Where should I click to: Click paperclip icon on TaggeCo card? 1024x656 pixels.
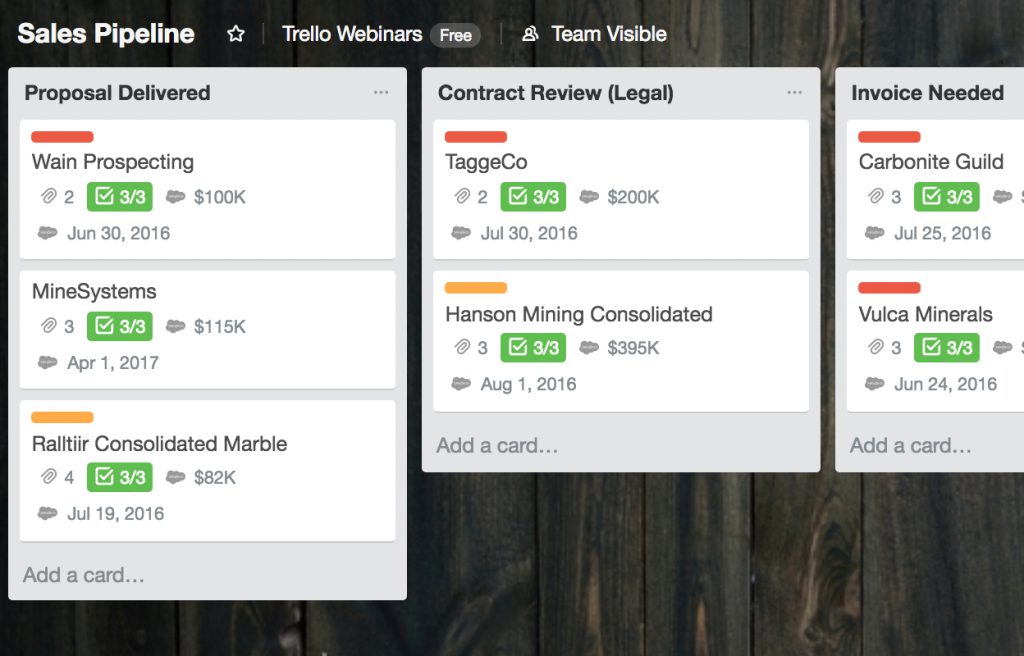tap(462, 196)
